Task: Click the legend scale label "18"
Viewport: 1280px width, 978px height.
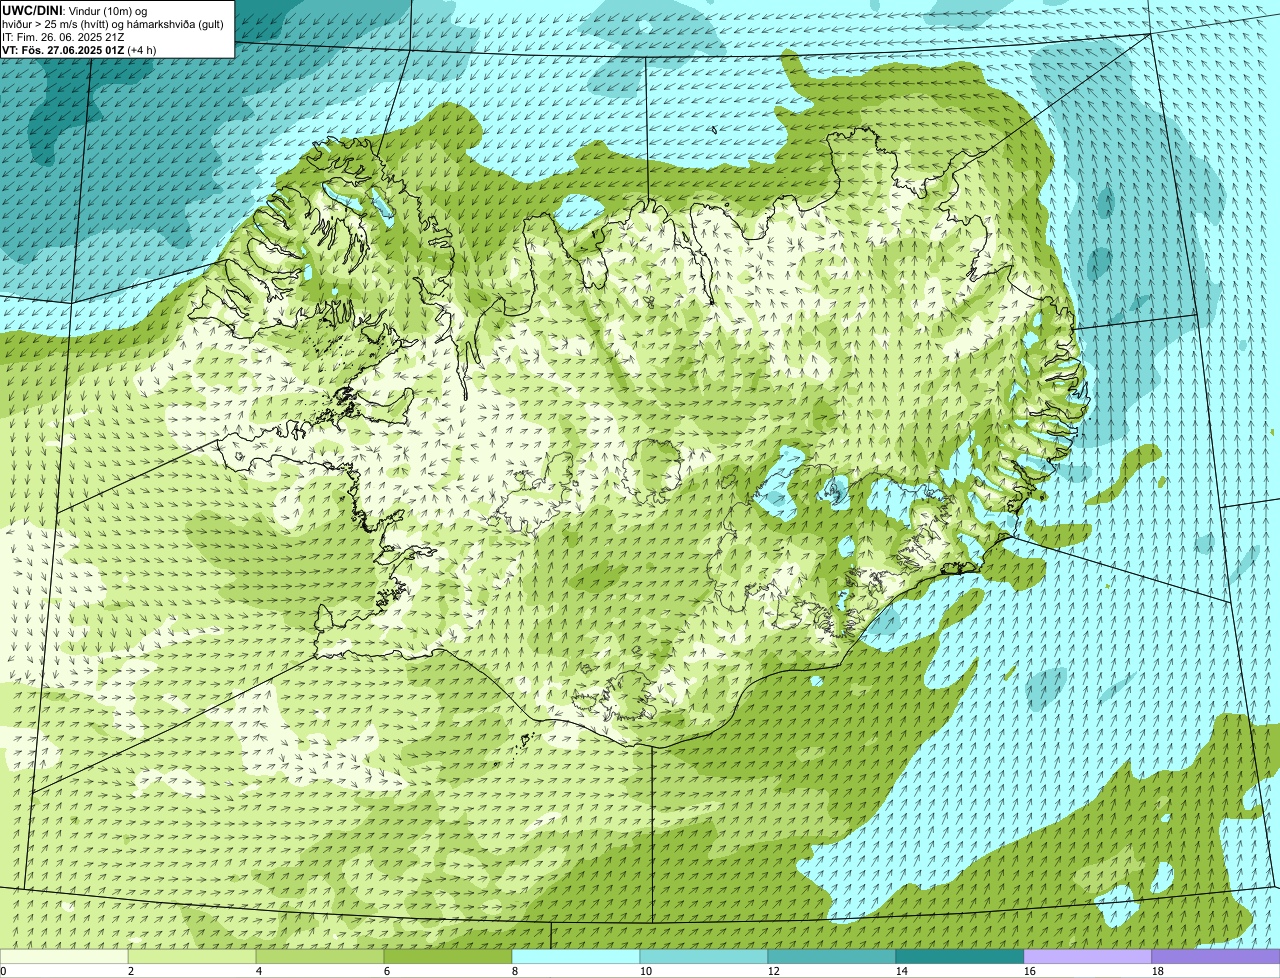Action: (1158, 971)
